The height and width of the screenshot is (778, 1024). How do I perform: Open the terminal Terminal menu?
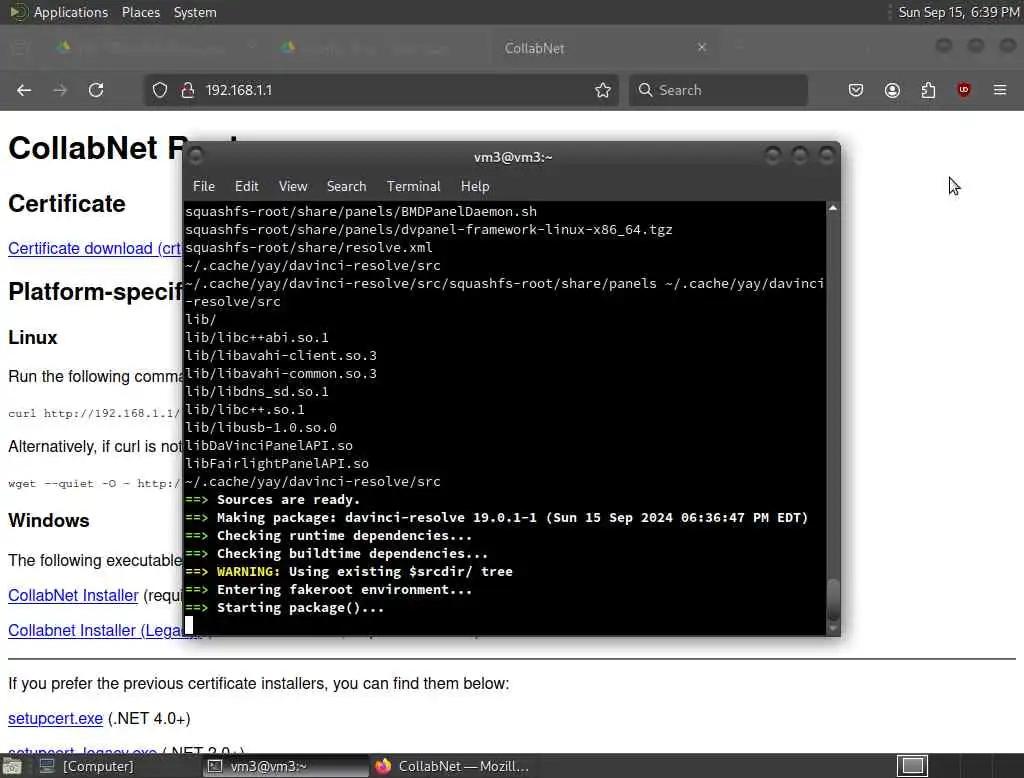tap(413, 186)
